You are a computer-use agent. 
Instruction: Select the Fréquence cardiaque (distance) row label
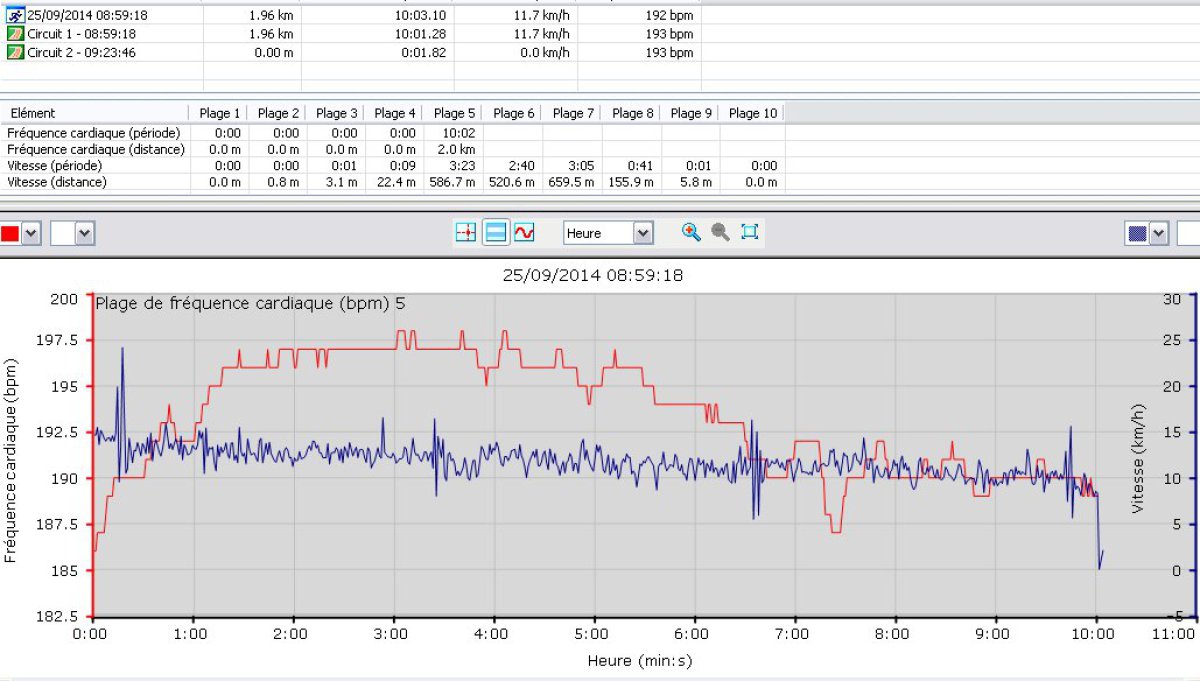[x=96, y=149]
